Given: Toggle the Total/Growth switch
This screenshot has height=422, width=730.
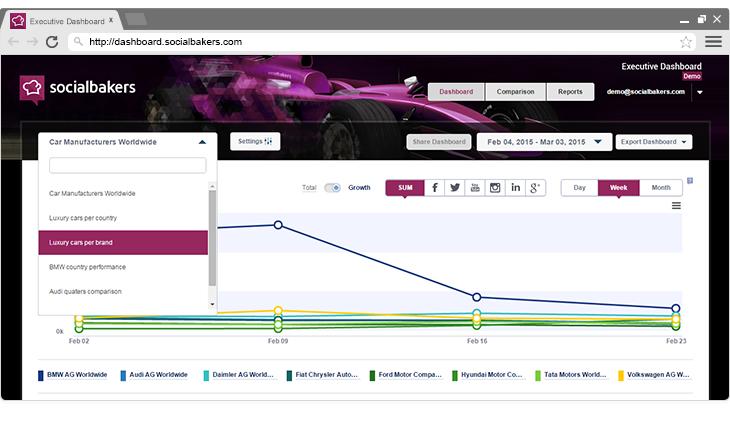Looking at the screenshot, I should pos(332,188).
